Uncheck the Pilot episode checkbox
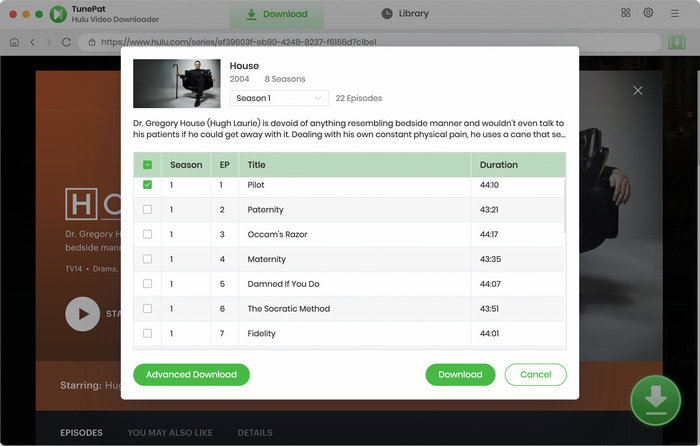The height and width of the screenshot is (446, 700). (147, 184)
